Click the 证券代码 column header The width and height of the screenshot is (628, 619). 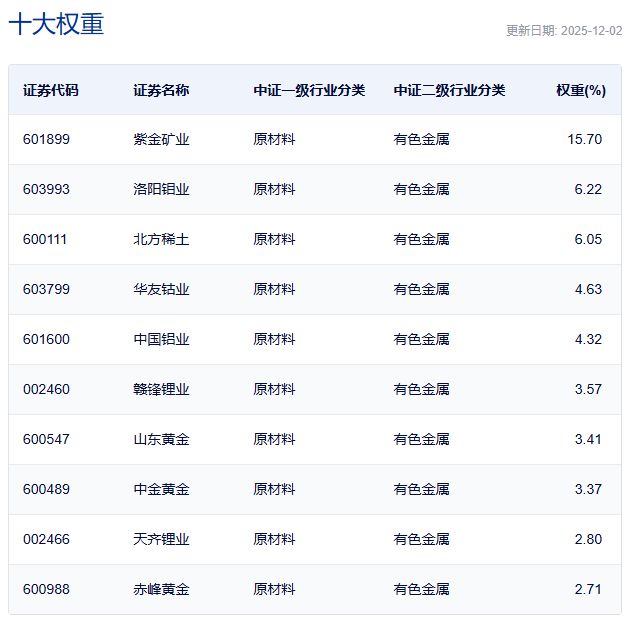coord(51,90)
